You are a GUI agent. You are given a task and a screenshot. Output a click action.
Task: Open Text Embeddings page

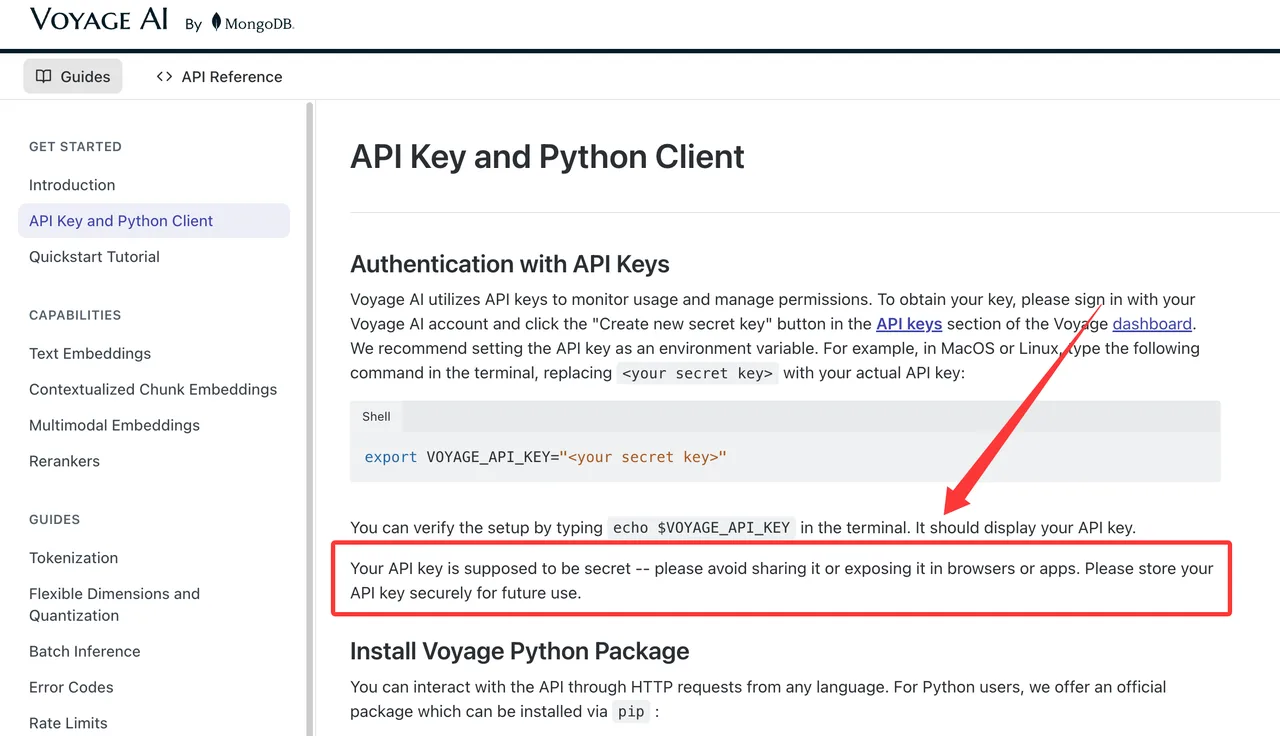click(90, 353)
